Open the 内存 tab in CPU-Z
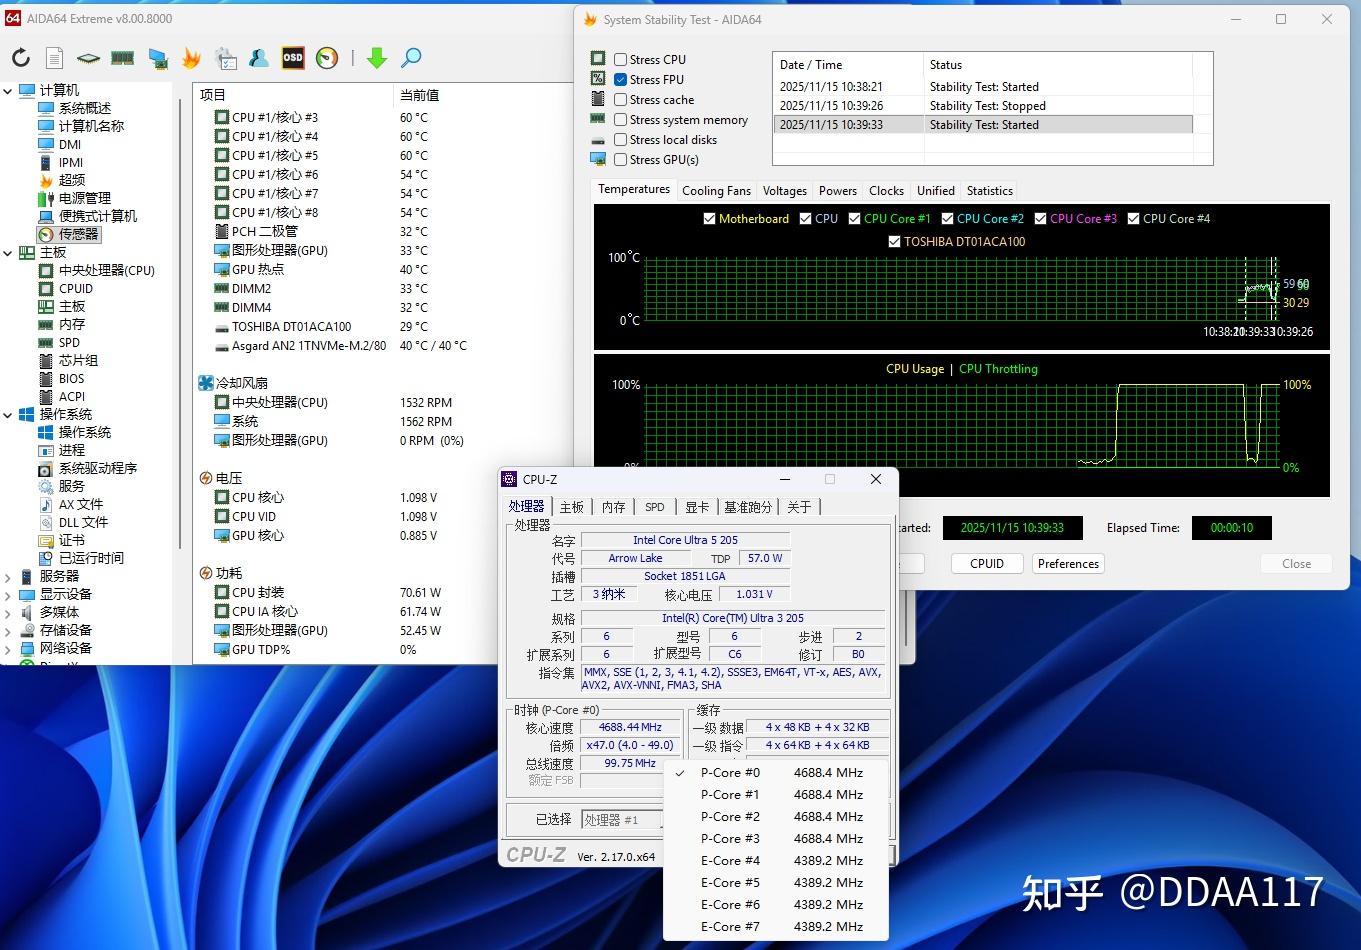Viewport: 1361px width, 950px height. (x=614, y=507)
